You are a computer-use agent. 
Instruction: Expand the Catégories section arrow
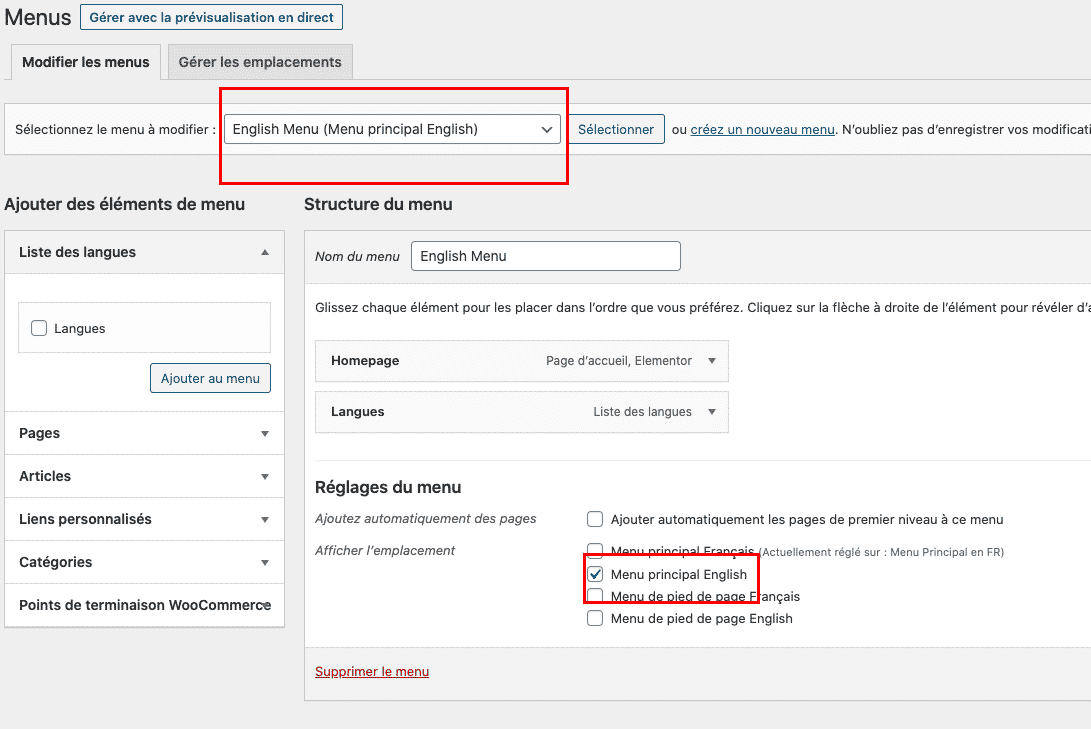point(265,563)
